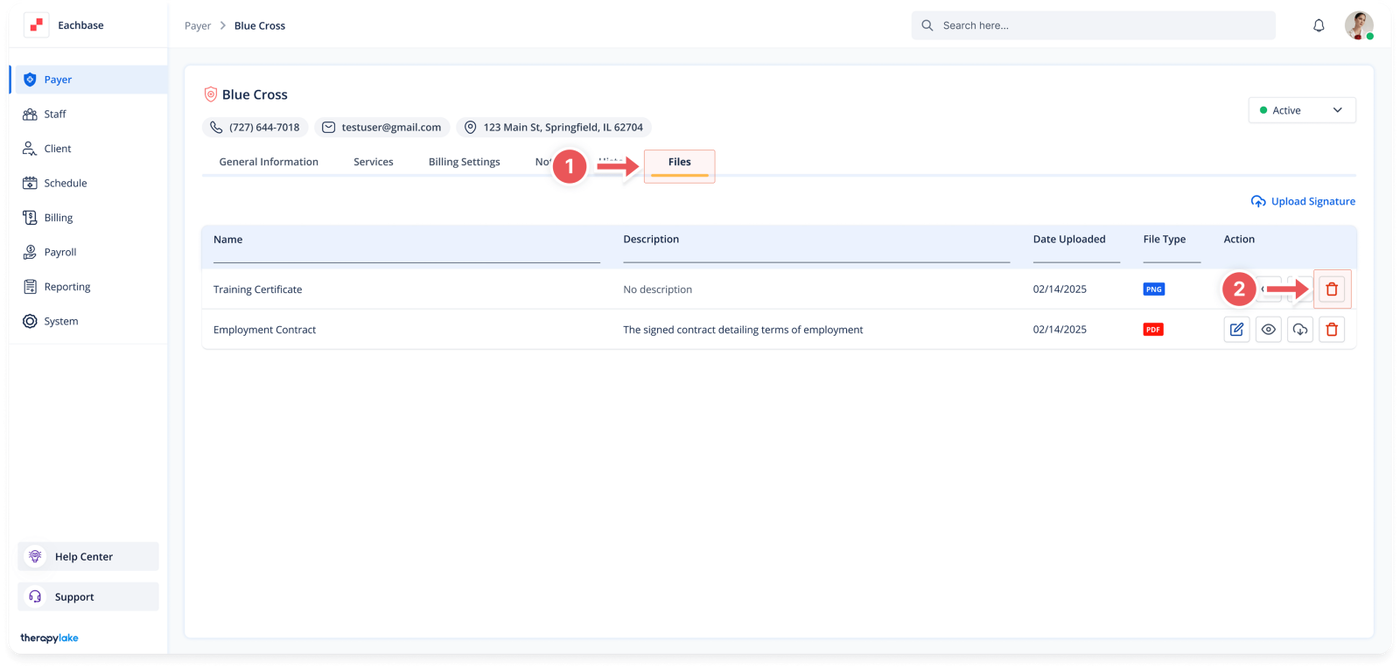Open Staff in sidebar
Viewport: 1400px width, 669px height.
(89, 114)
